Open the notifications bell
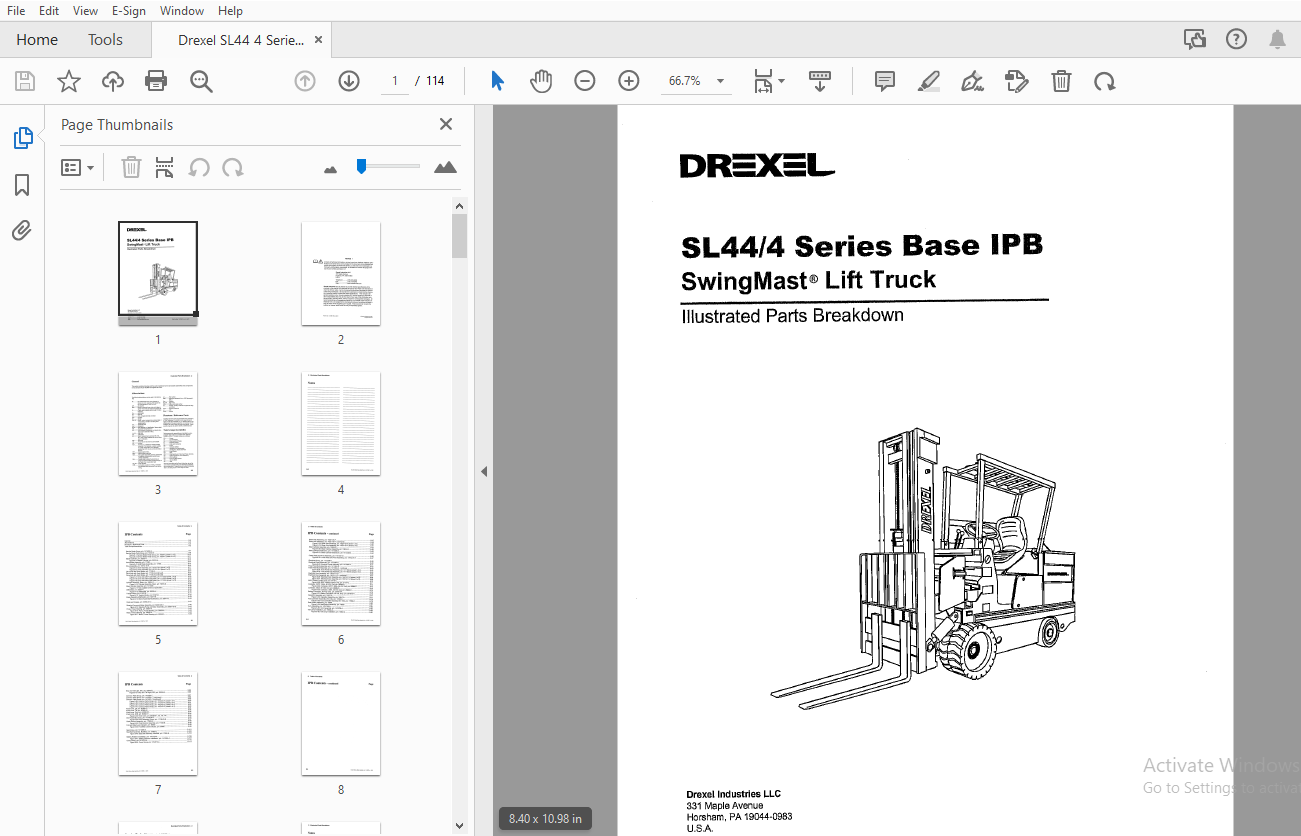 click(1277, 40)
